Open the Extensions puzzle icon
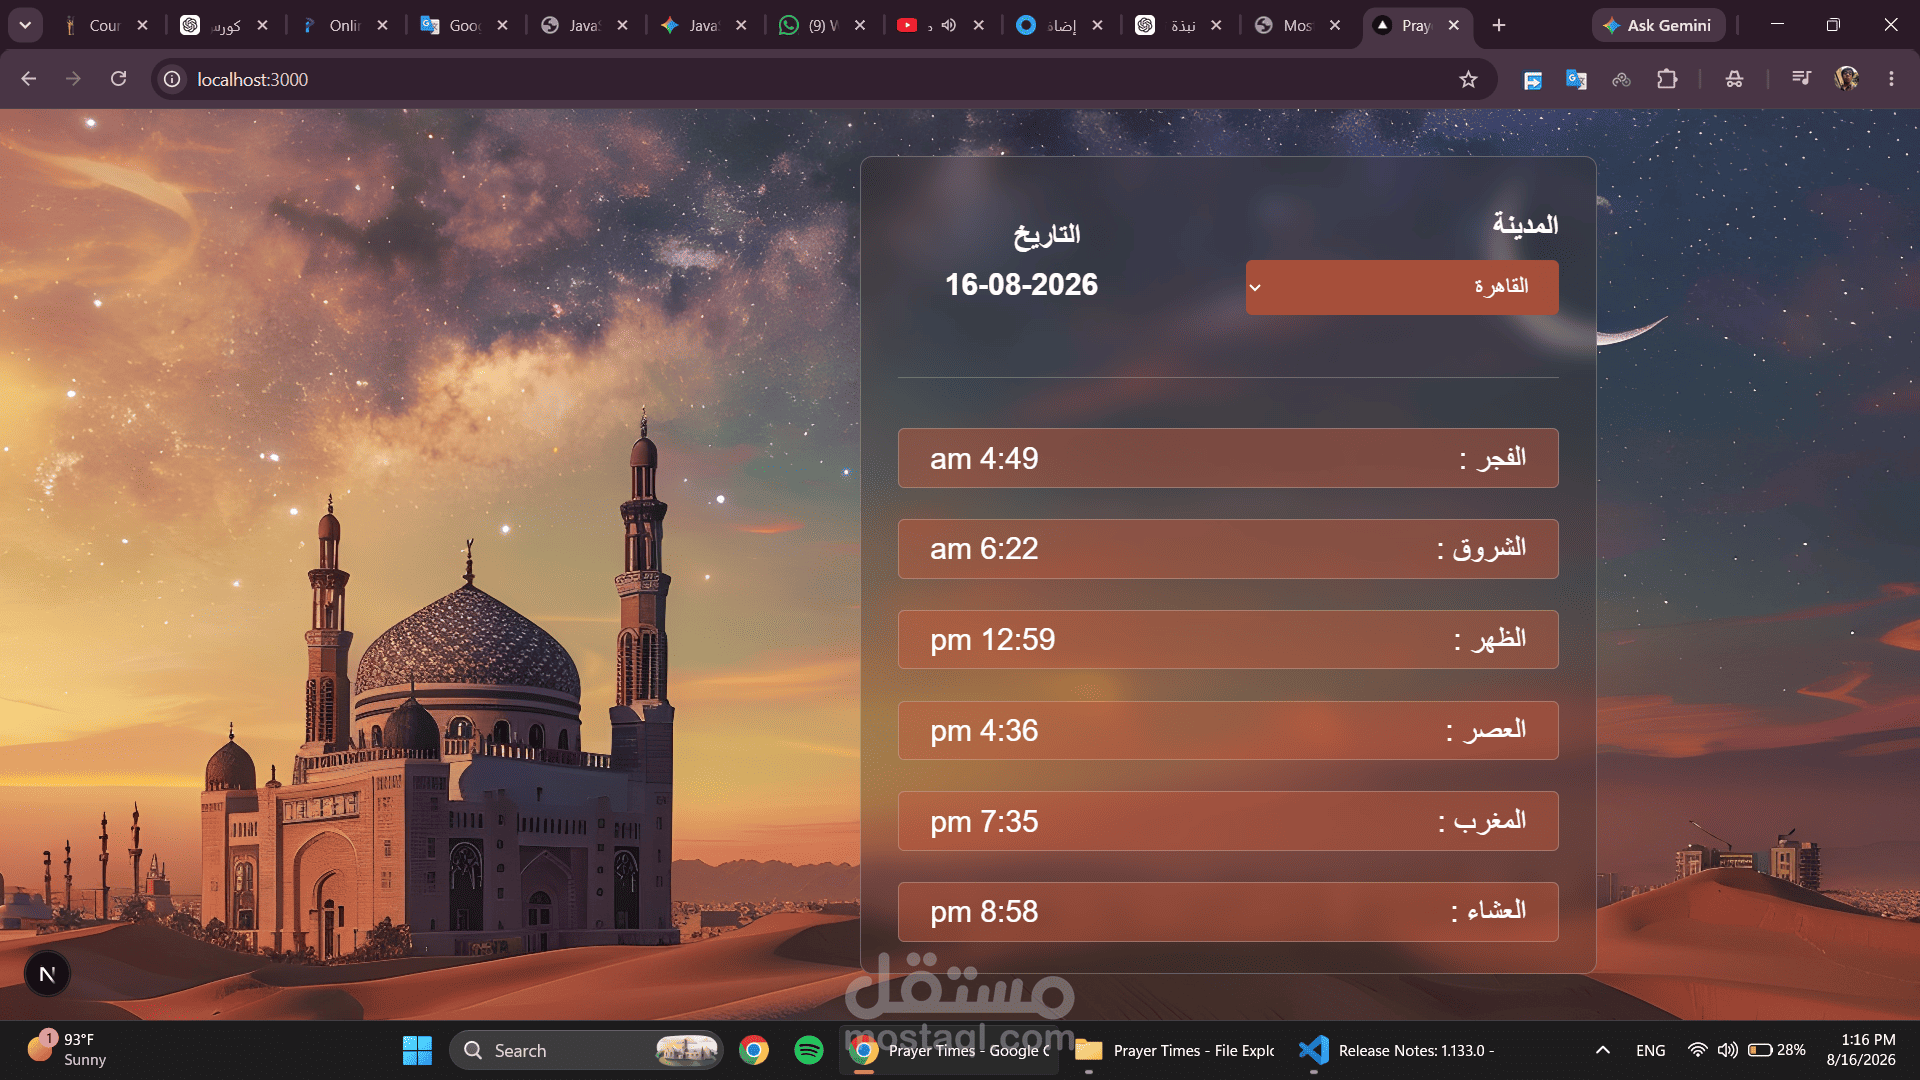The image size is (1920, 1080). 1666,79
